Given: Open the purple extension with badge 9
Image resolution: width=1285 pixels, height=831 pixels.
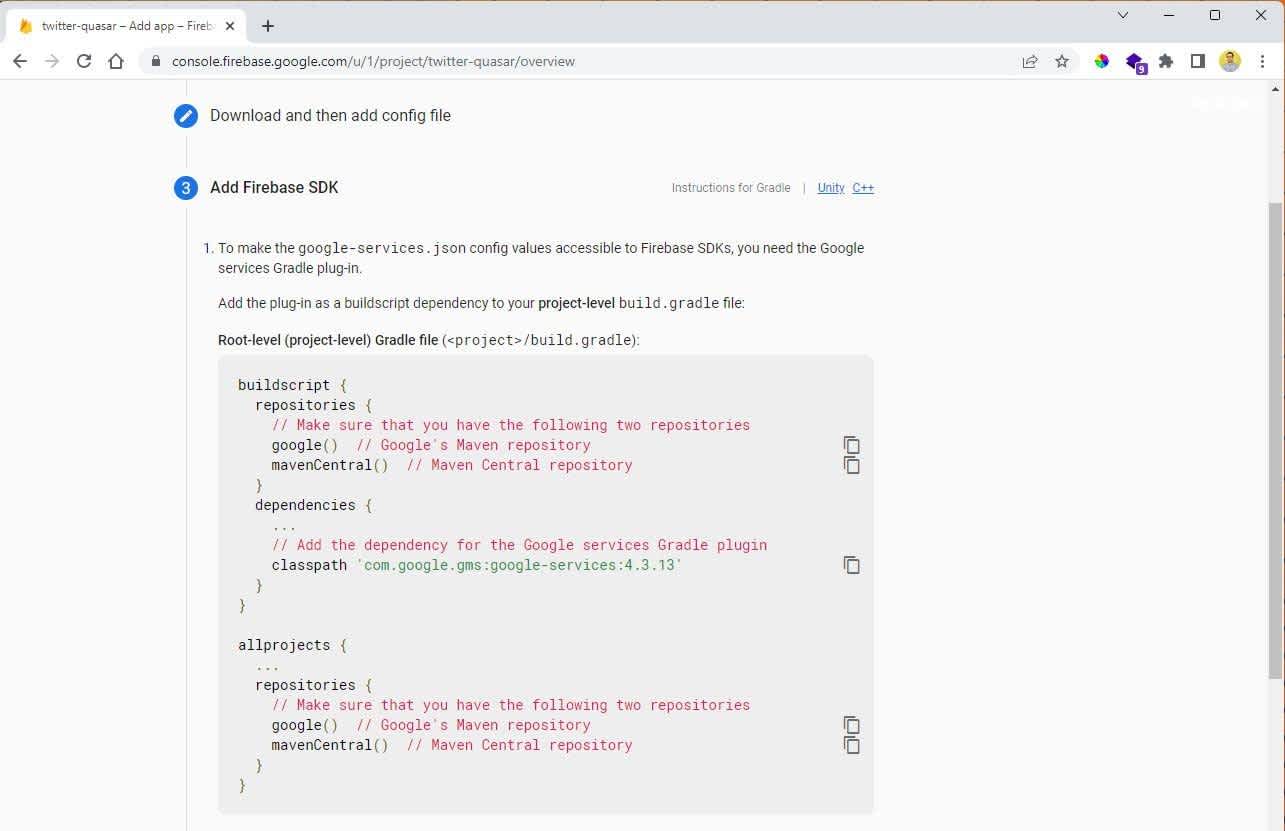Looking at the screenshot, I should pyautogui.click(x=1135, y=62).
